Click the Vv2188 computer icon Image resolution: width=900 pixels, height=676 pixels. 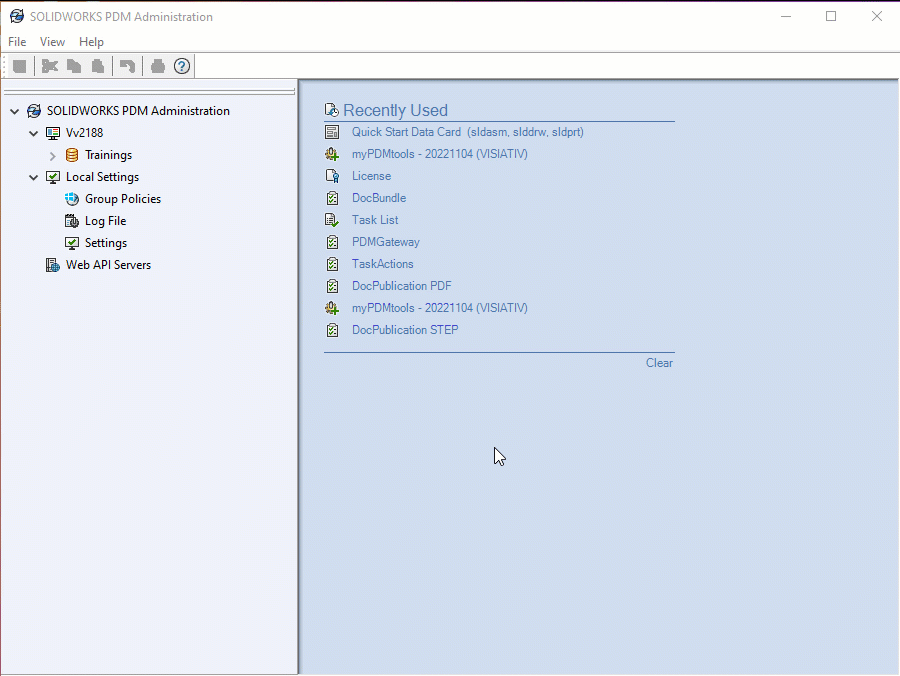coord(53,133)
